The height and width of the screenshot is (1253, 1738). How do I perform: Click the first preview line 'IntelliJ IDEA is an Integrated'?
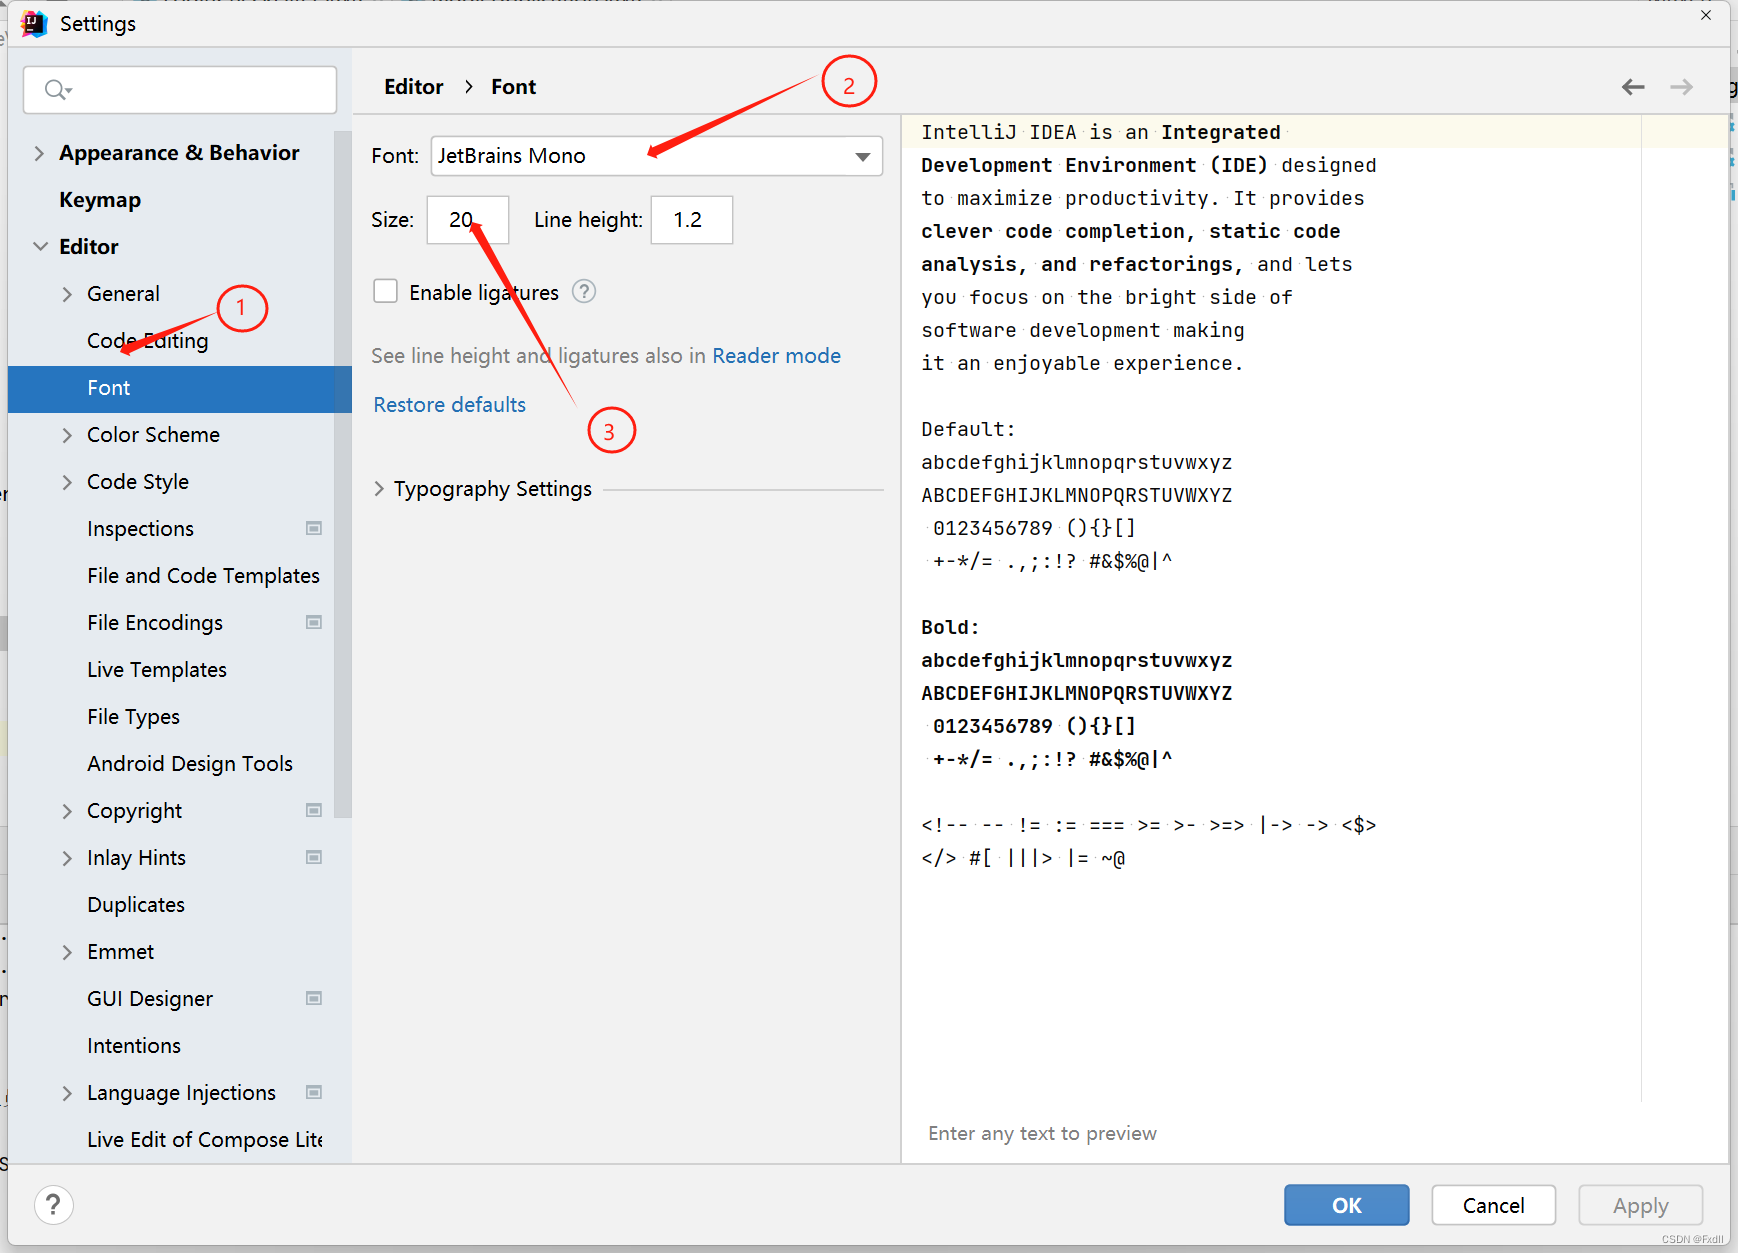click(1100, 132)
